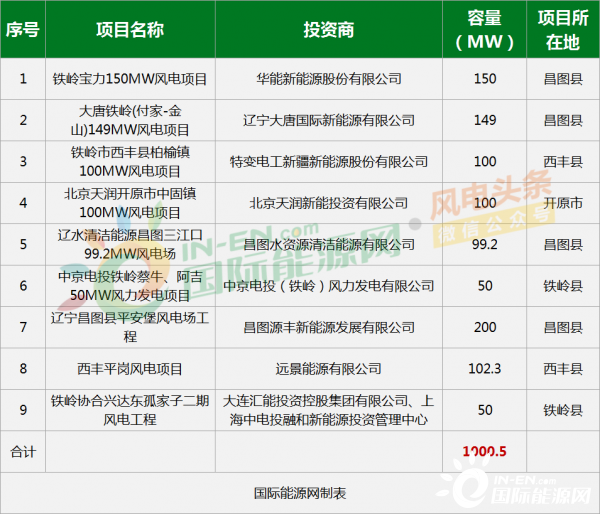Click the red total 1000.5
Image resolution: width=600 pixels, height=514 pixels.
pyautogui.click(x=484, y=452)
